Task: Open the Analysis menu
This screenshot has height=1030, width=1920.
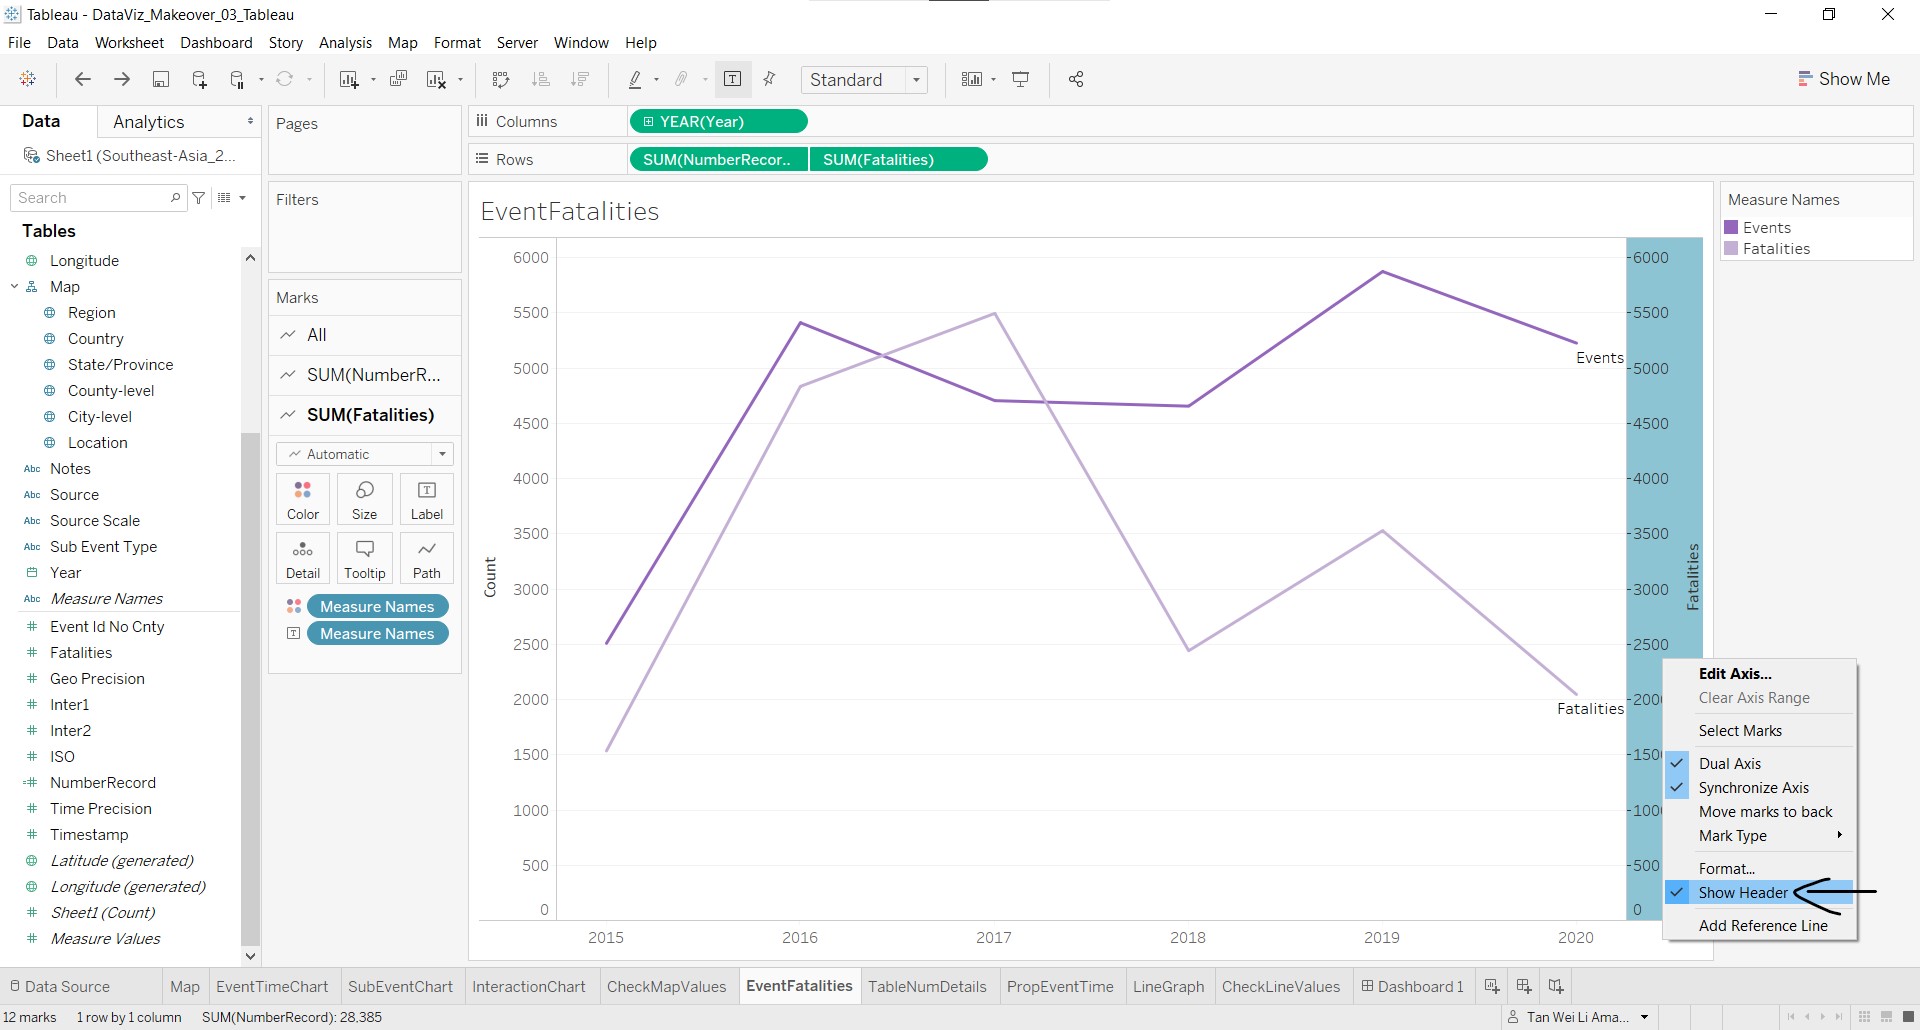Action: tap(345, 43)
